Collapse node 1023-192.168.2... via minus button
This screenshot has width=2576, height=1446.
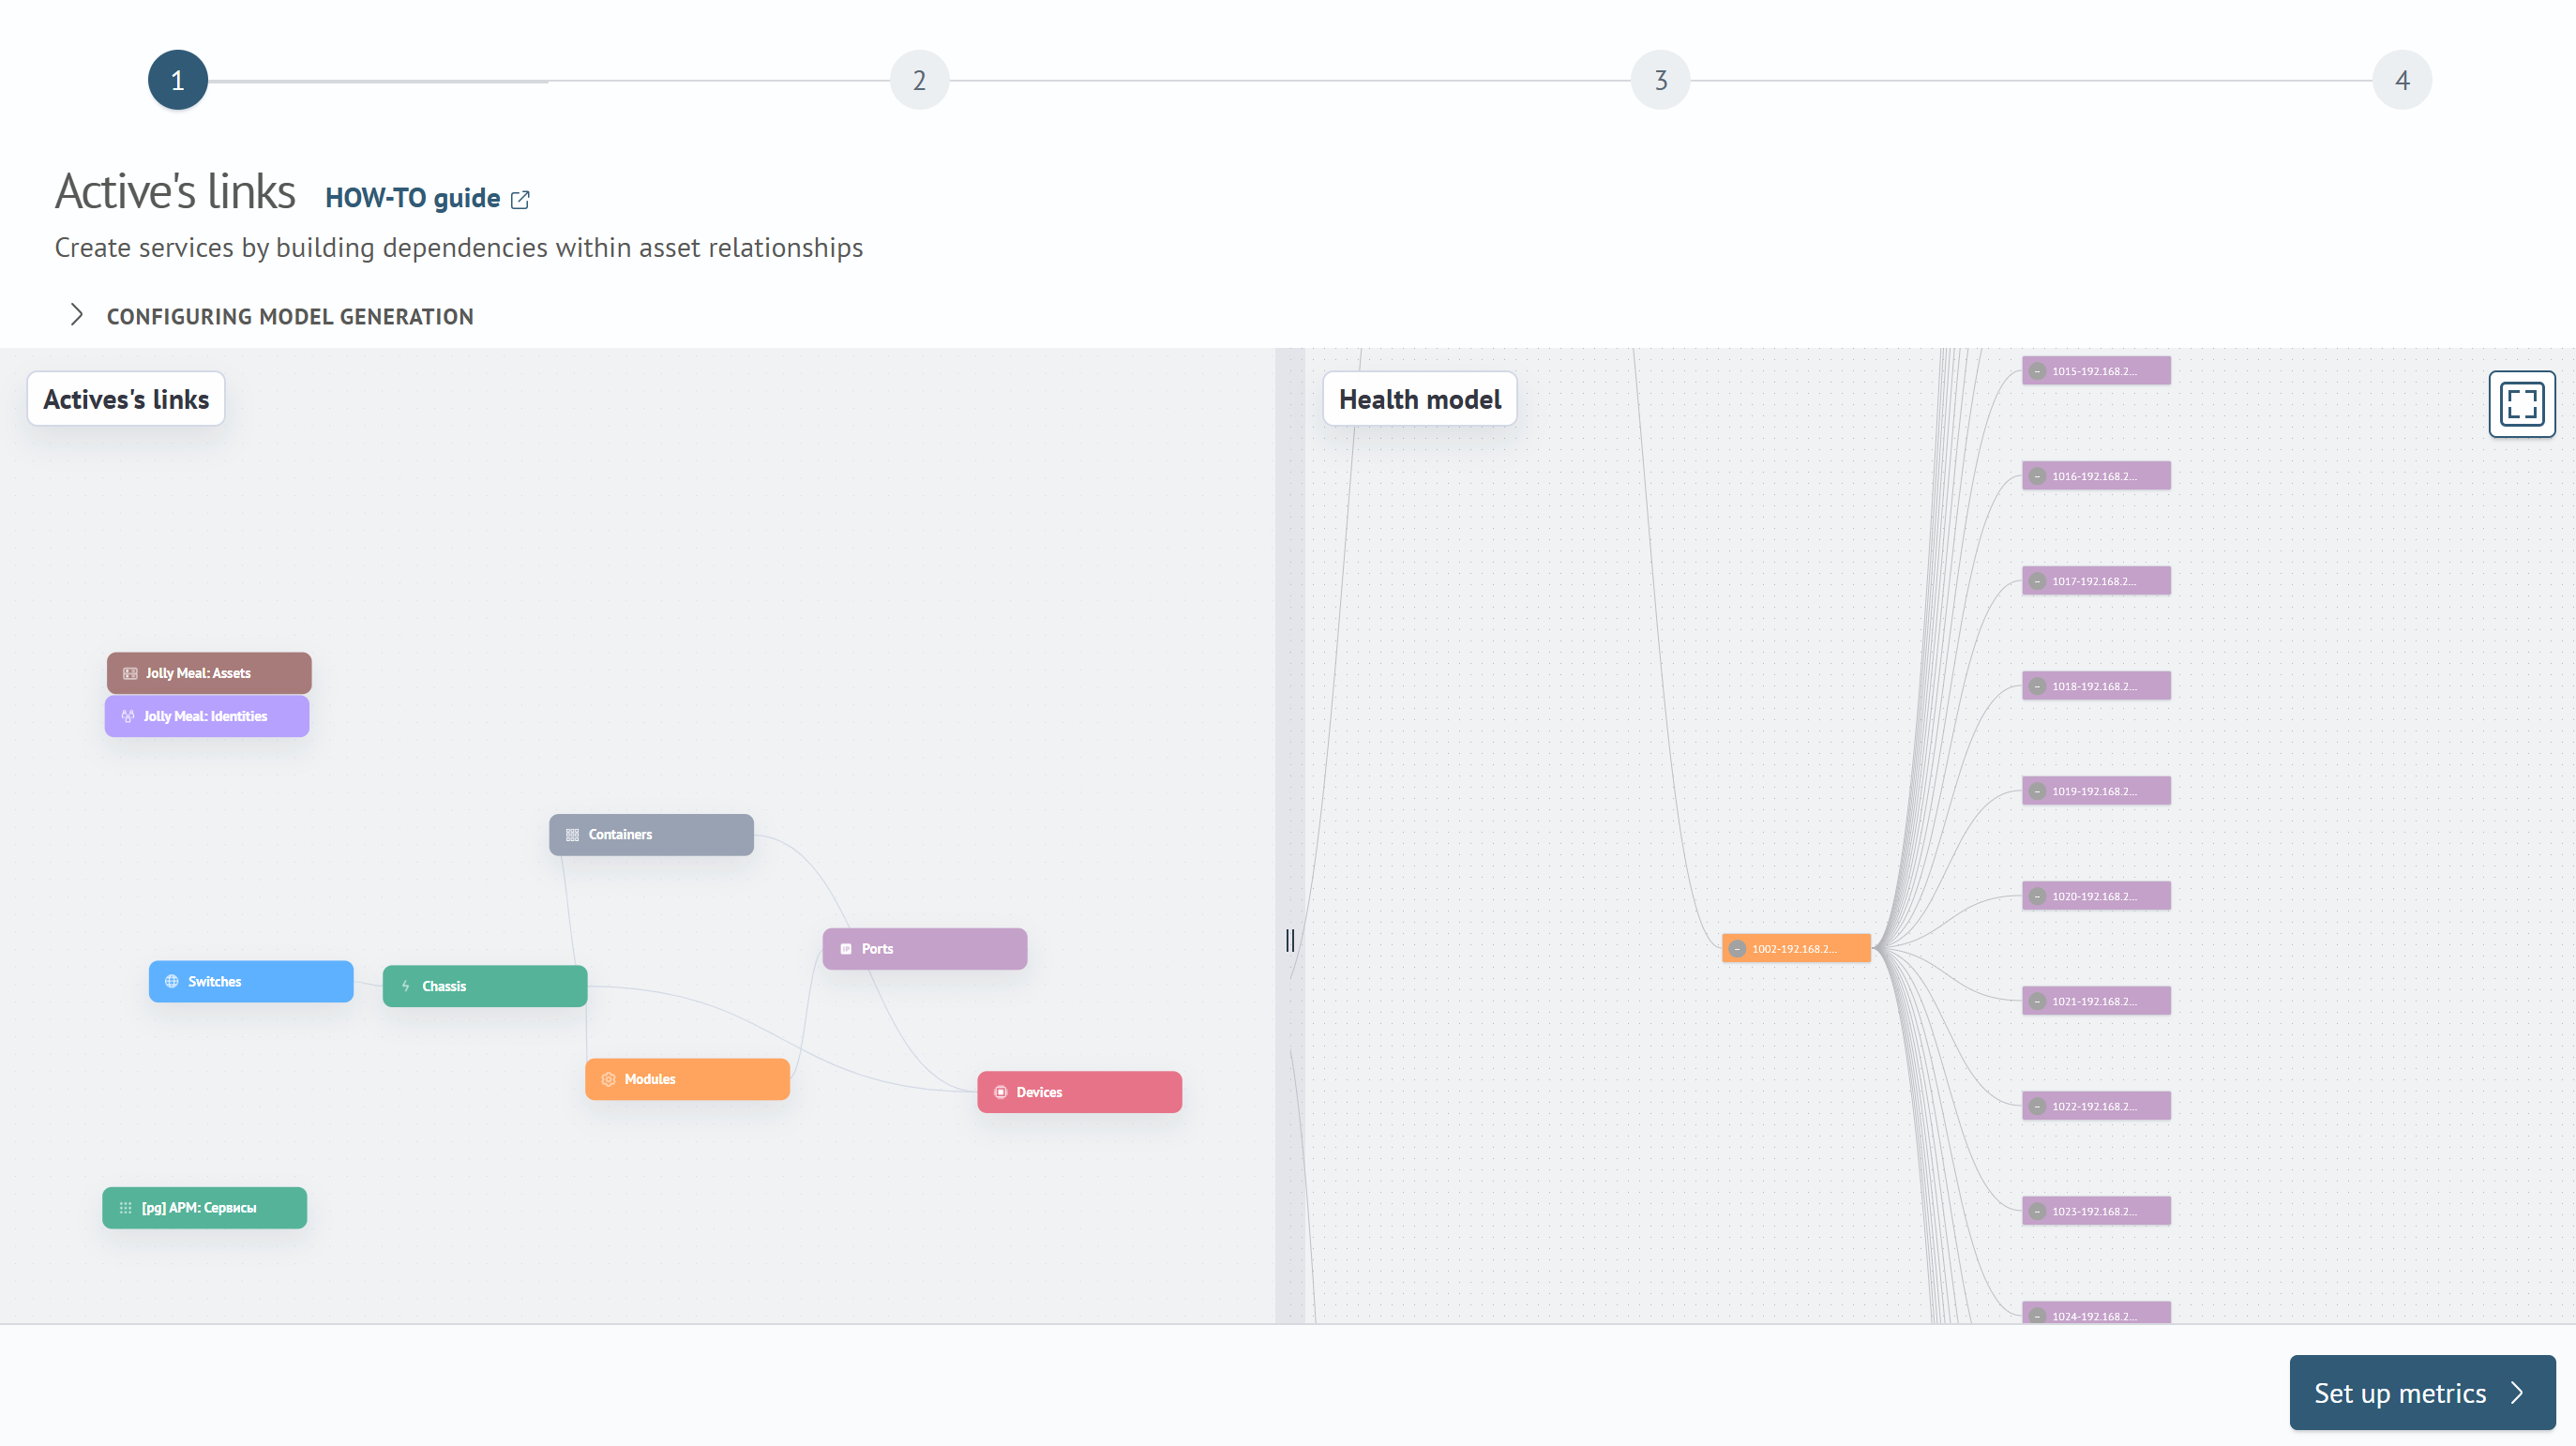point(2037,1211)
